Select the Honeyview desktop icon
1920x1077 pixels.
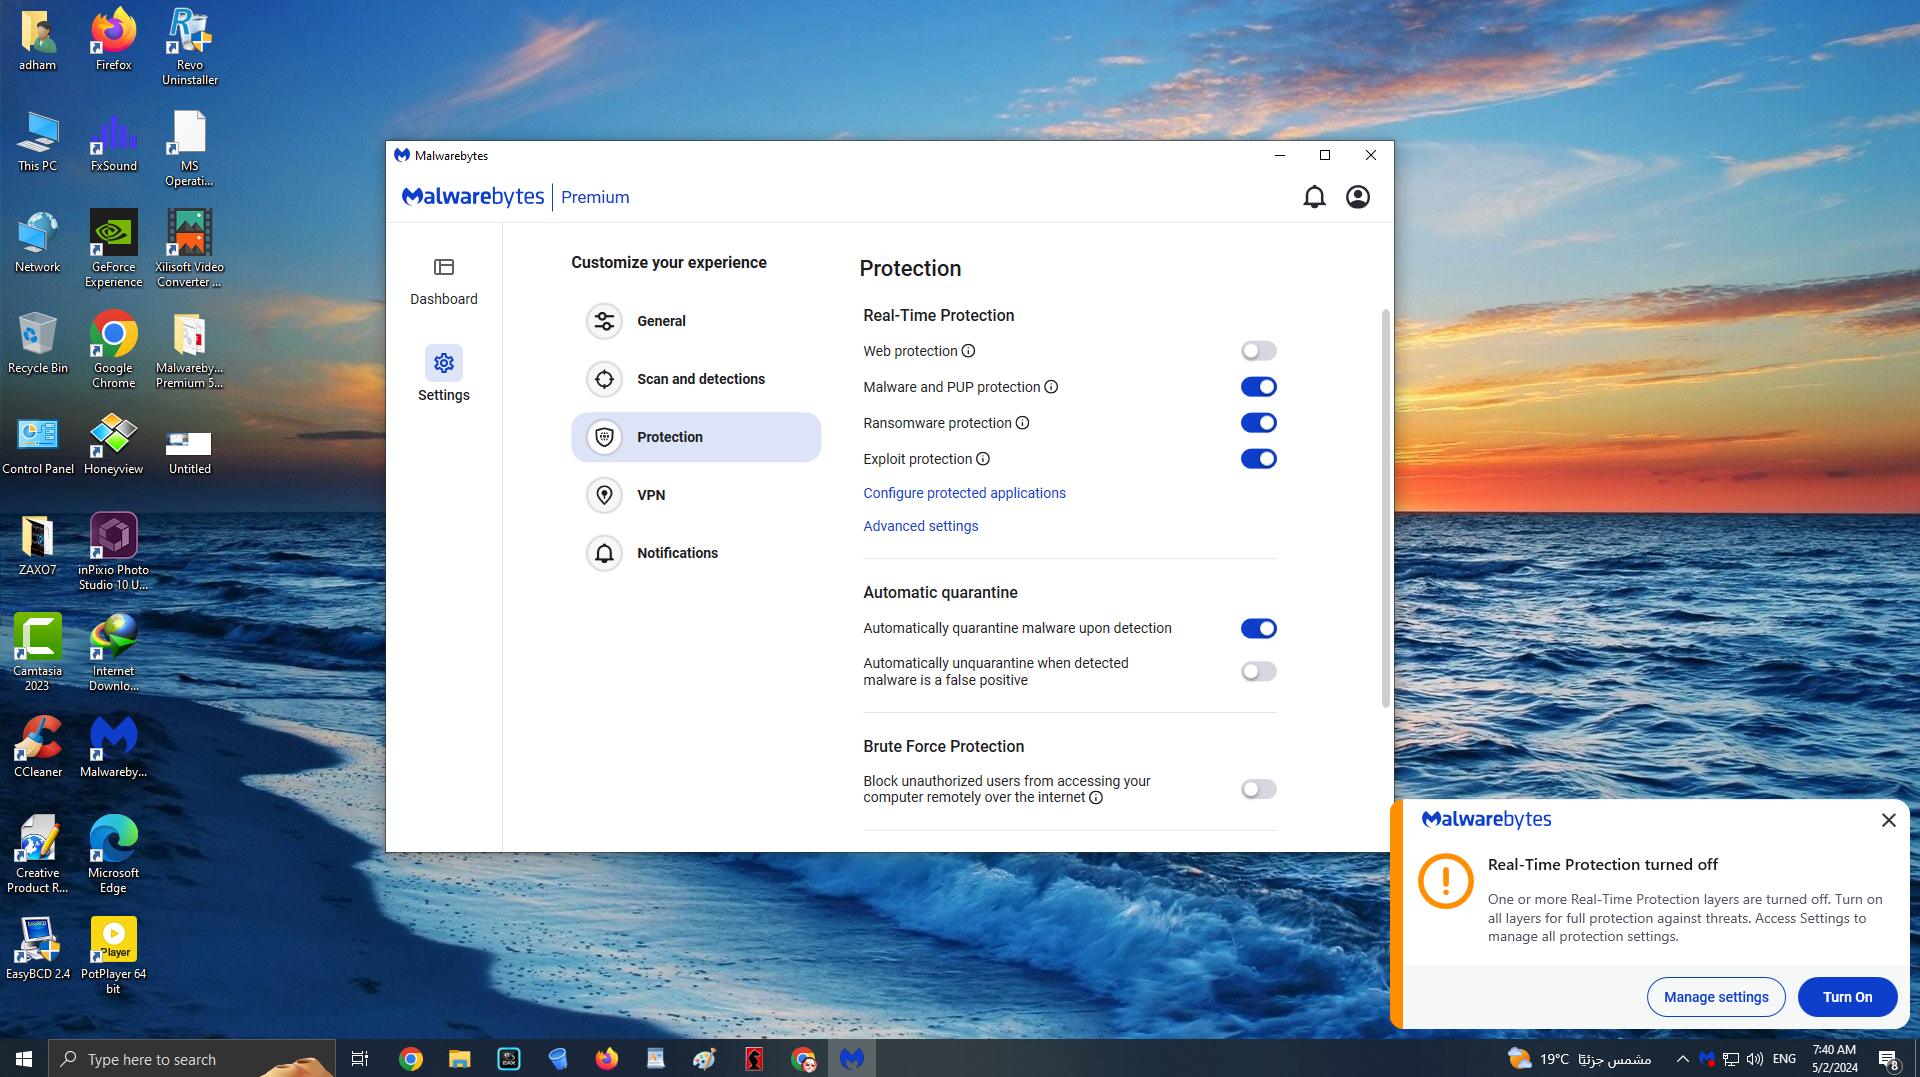[x=114, y=444]
